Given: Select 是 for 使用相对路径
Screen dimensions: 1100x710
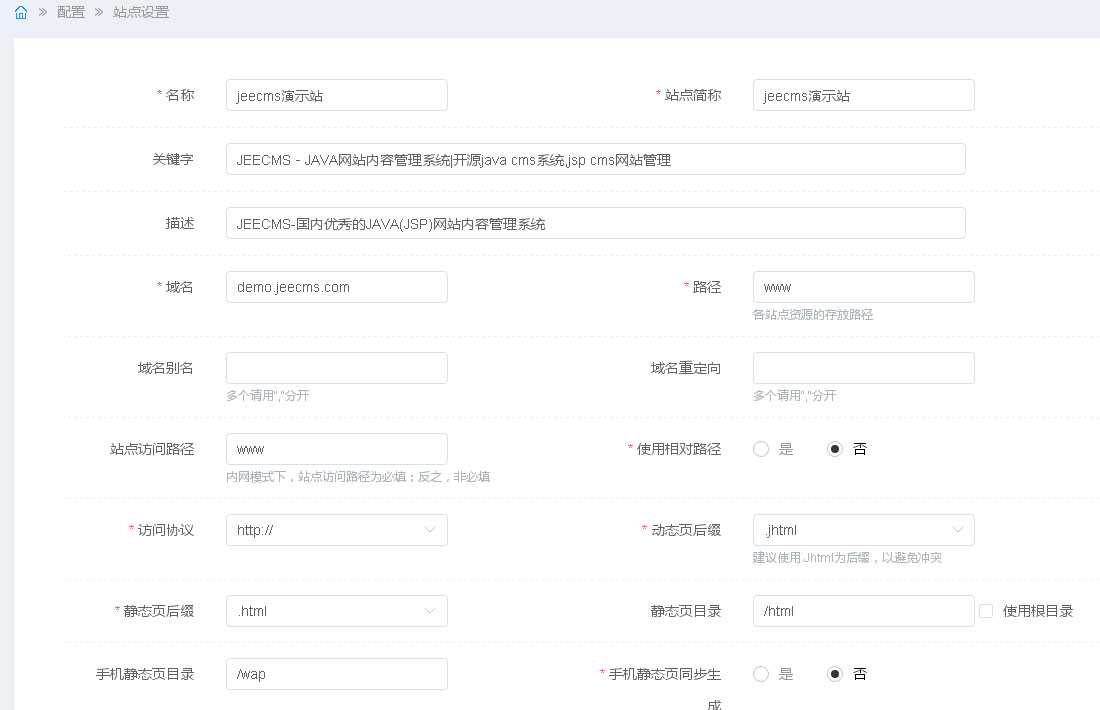Looking at the screenshot, I should pyautogui.click(x=761, y=449).
